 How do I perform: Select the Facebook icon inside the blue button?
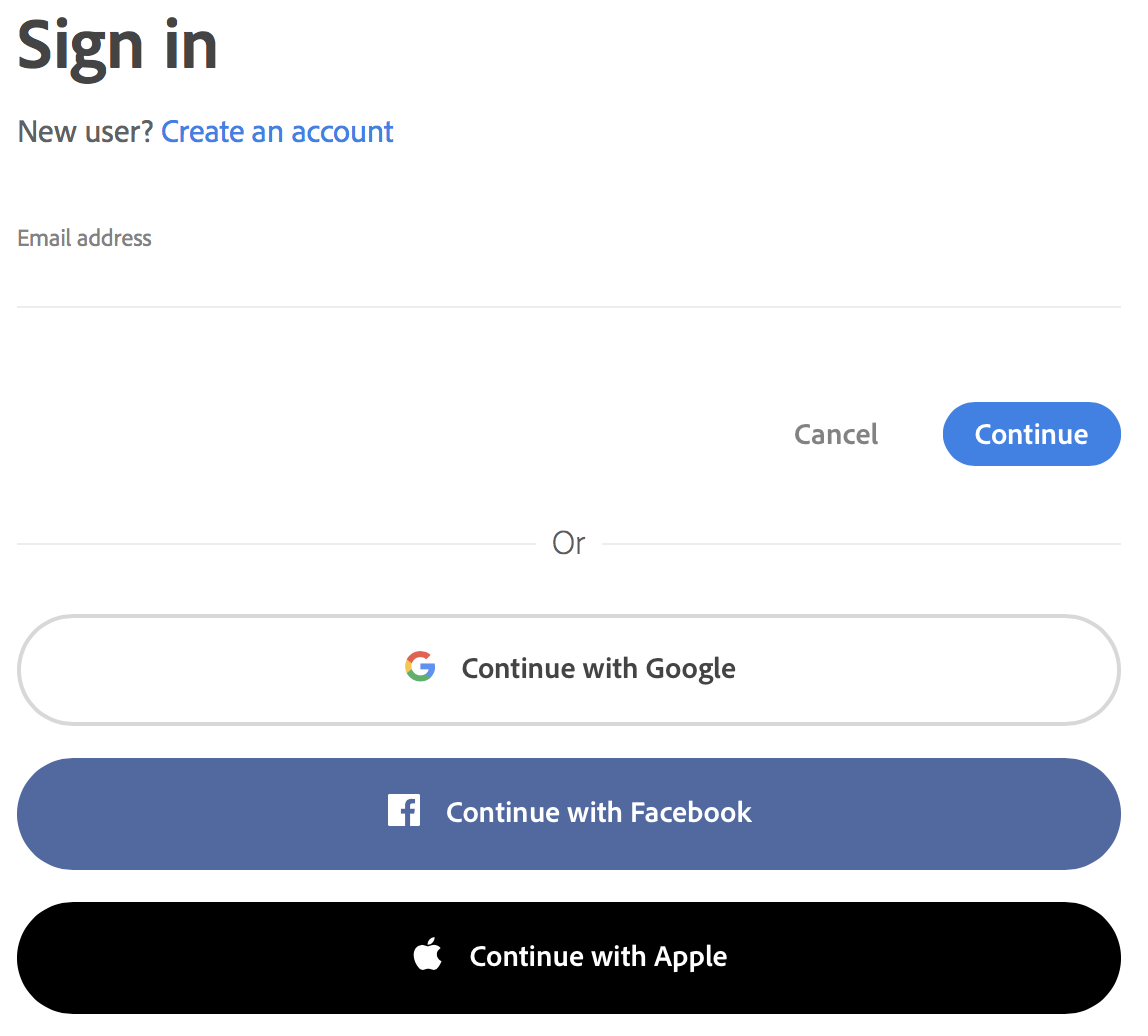(404, 811)
